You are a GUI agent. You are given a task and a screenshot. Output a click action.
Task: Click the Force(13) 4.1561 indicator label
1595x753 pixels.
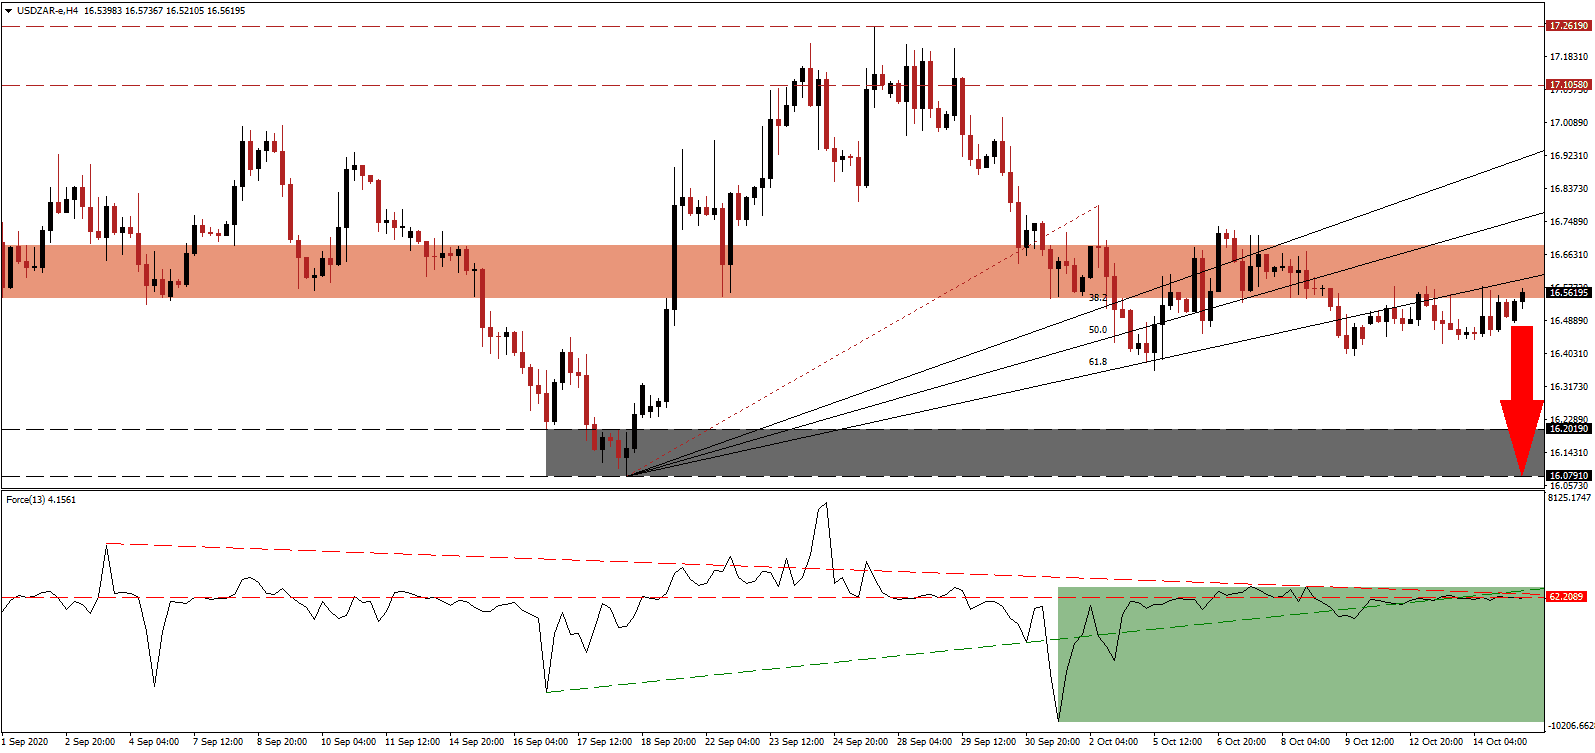(x=41, y=499)
